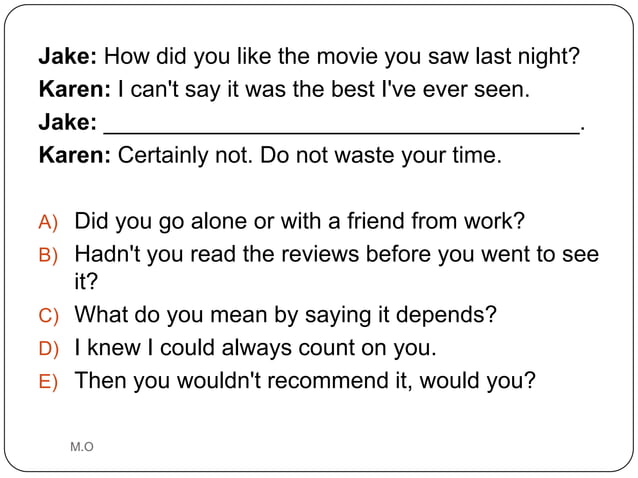
Task: Click the second bold 'Karen:' speaker name
Action: 75,157
